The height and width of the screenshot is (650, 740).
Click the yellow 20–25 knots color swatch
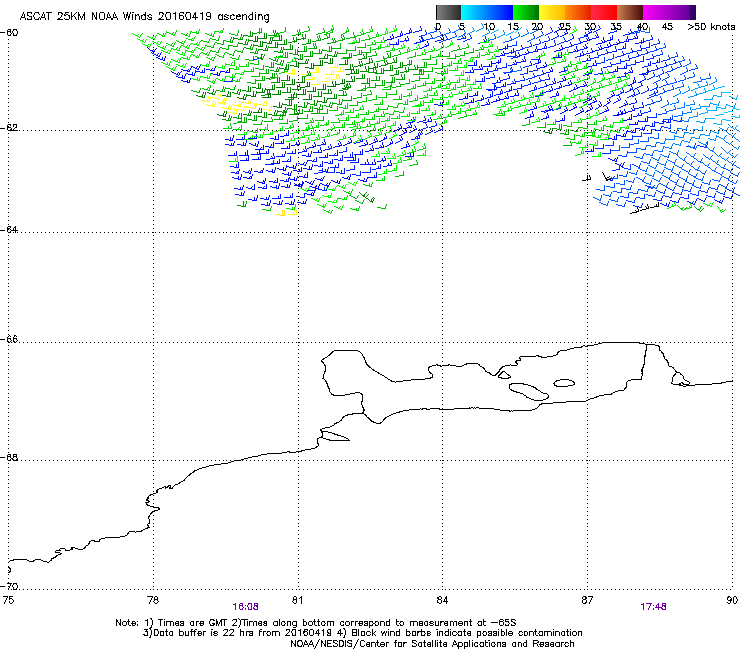[x=552, y=12]
